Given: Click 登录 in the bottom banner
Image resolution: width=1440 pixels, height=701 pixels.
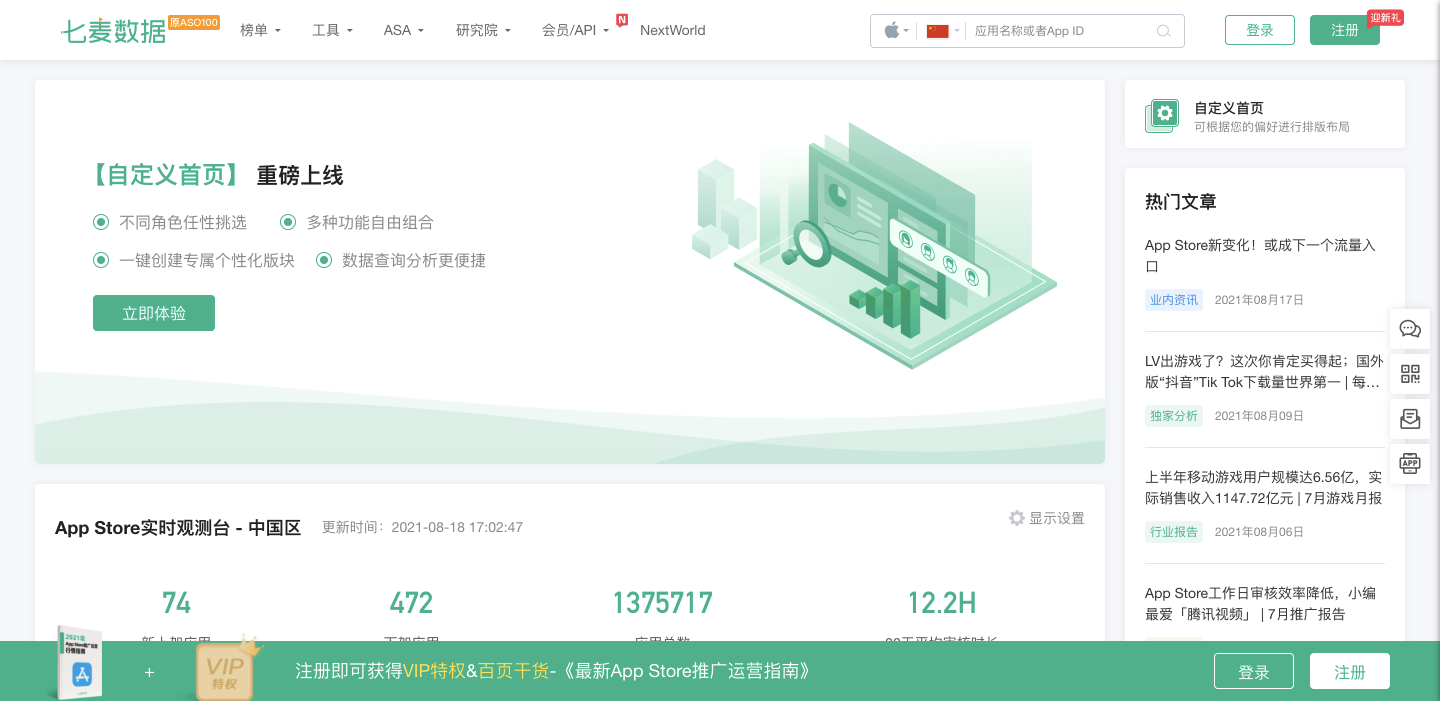Looking at the screenshot, I should click(x=1254, y=672).
